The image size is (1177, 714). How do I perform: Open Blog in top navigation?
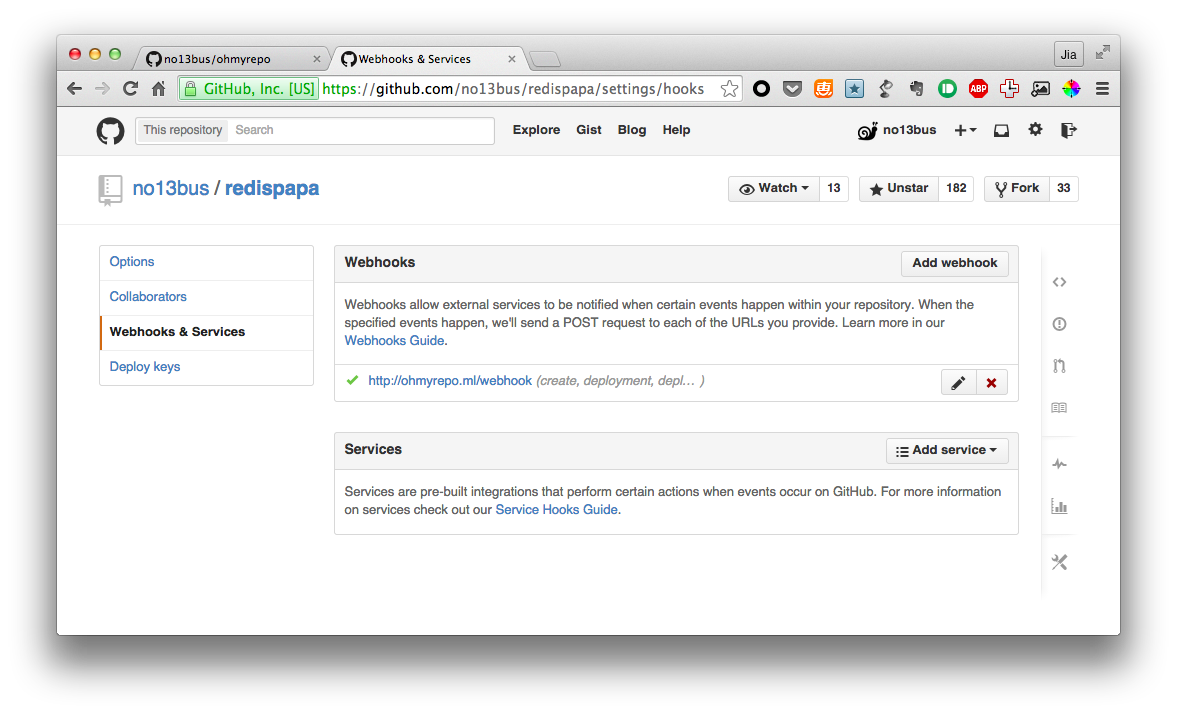click(x=631, y=130)
